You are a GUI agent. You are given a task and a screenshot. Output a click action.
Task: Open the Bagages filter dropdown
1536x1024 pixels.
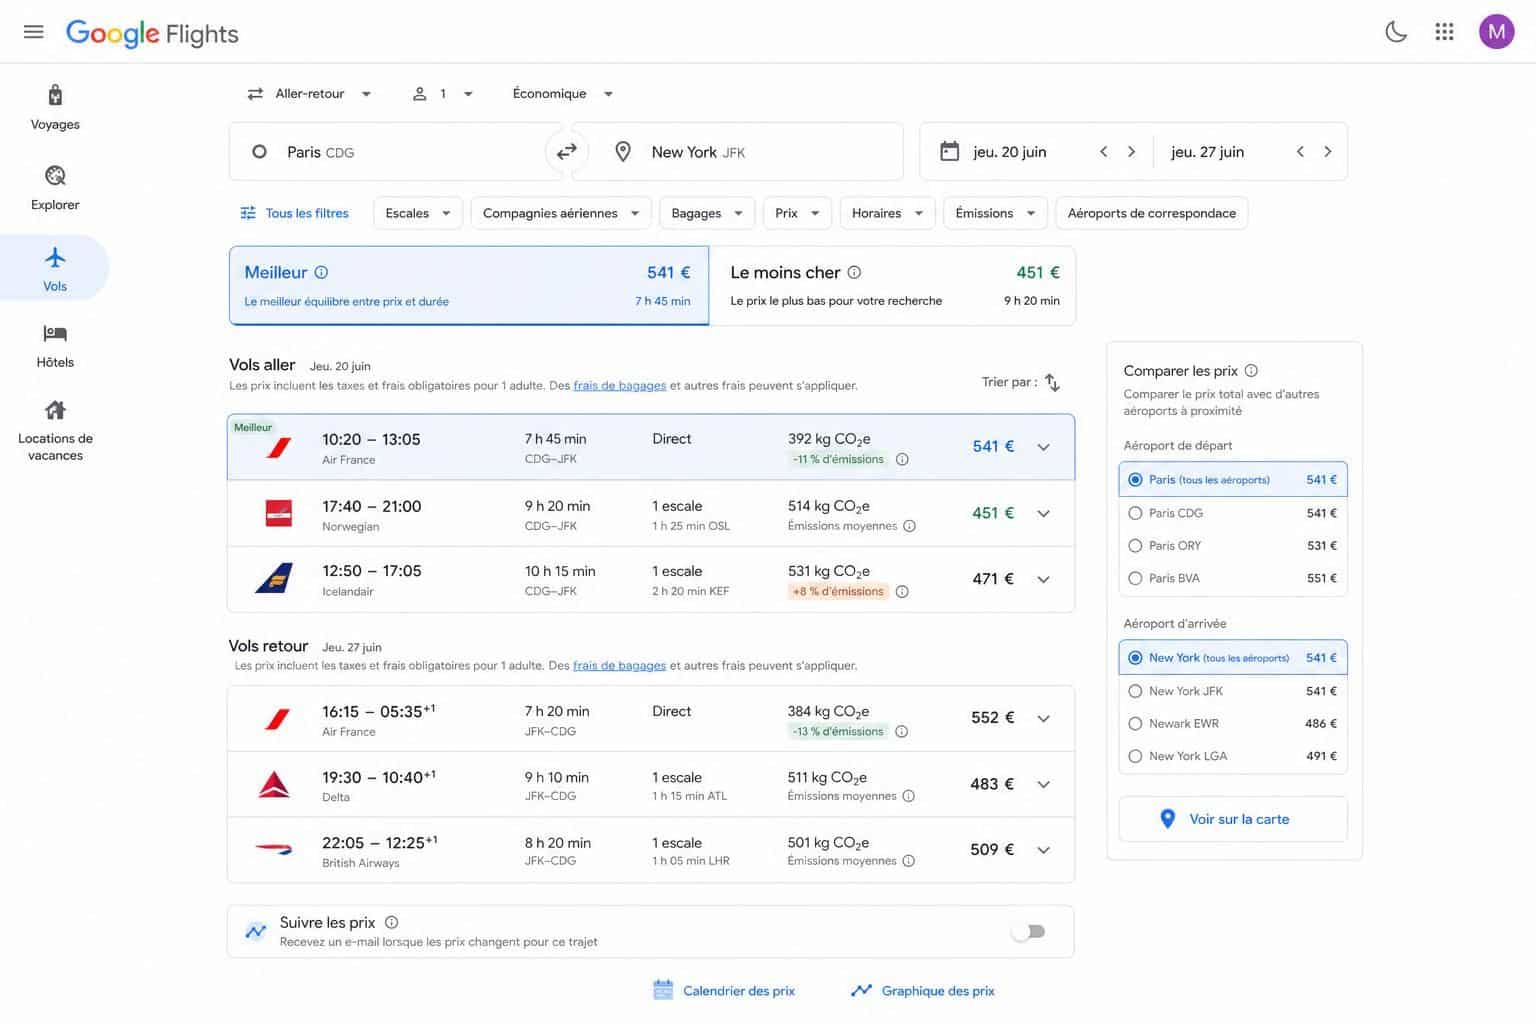(x=707, y=213)
